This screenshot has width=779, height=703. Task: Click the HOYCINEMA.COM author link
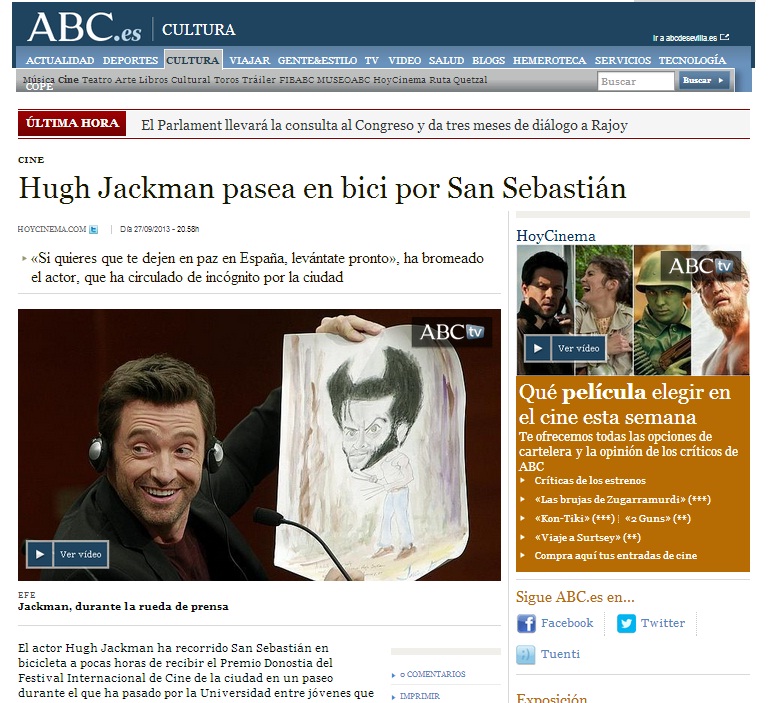(x=52, y=229)
